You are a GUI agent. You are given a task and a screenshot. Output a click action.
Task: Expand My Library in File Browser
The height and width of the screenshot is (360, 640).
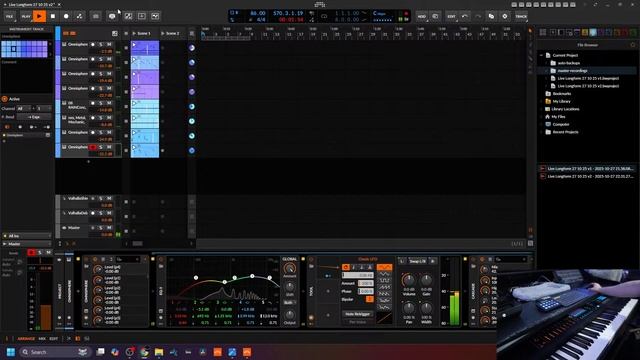[x=542, y=101]
